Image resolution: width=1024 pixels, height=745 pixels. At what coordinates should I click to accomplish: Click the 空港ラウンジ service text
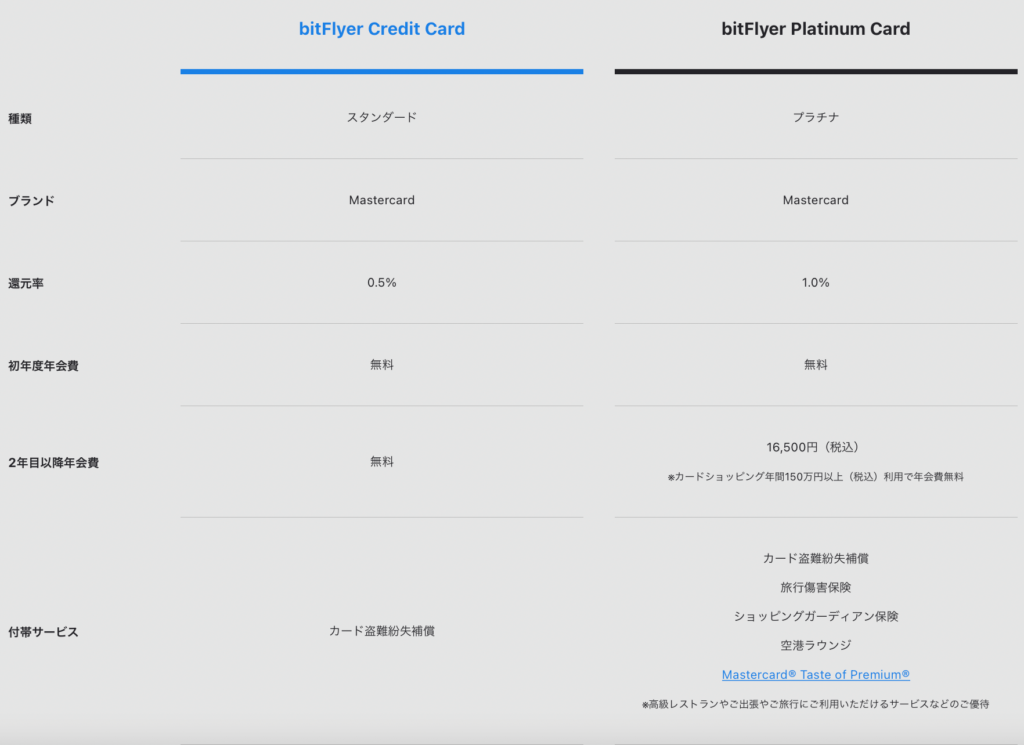[816, 645]
